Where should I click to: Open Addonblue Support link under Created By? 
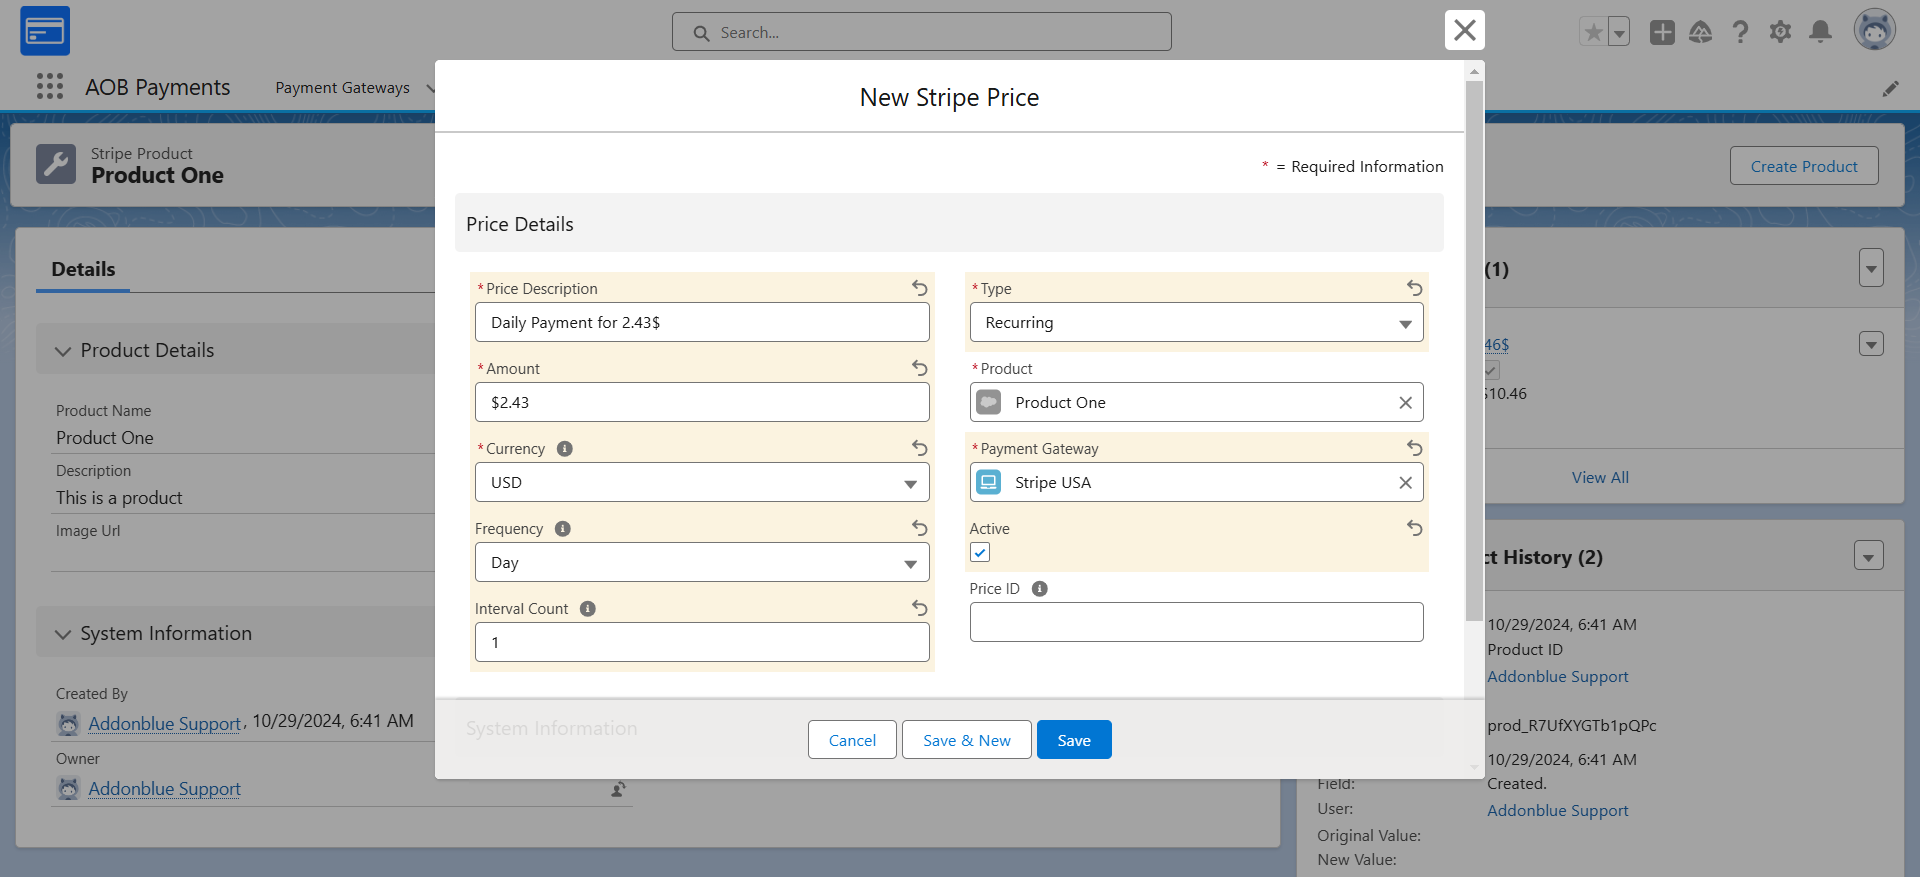pos(164,724)
